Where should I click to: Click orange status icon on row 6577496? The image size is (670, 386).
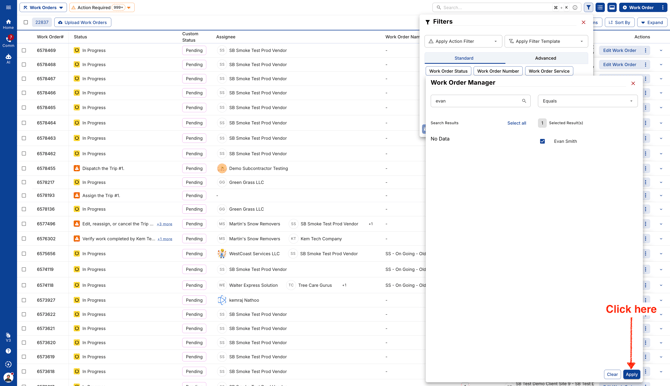click(x=77, y=224)
